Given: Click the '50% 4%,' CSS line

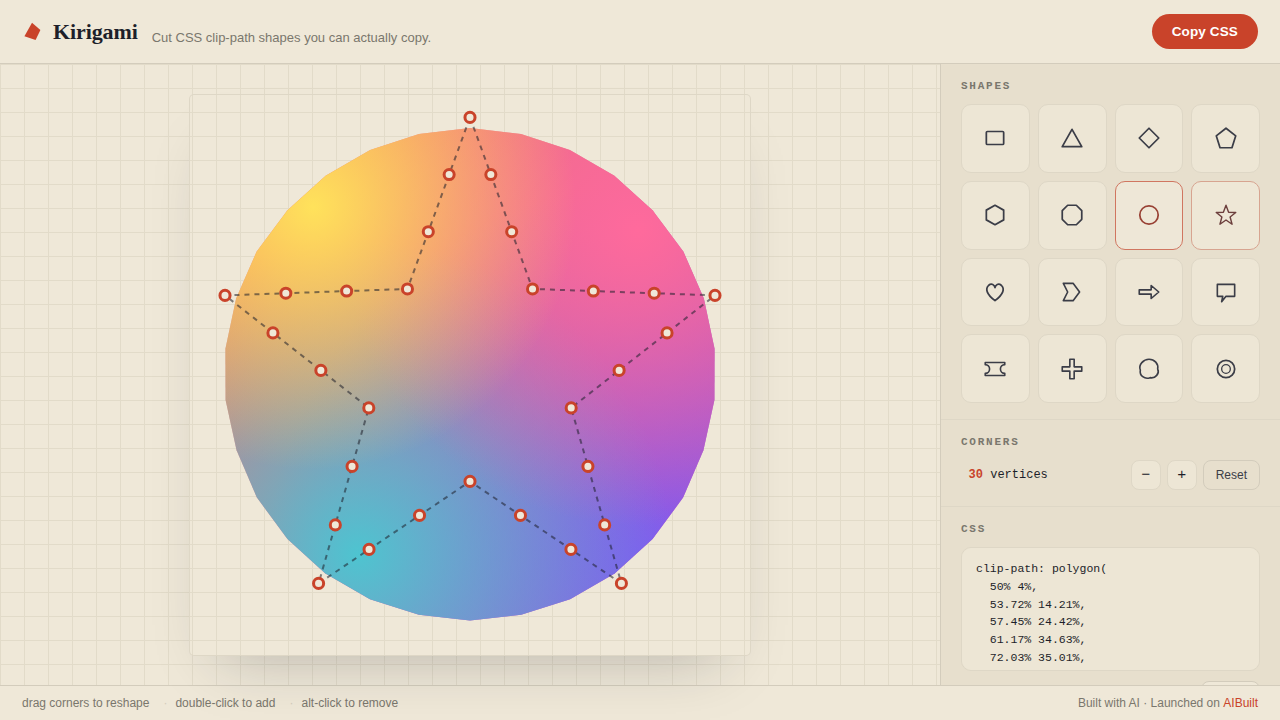Looking at the screenshot, I should [1014, 587].
